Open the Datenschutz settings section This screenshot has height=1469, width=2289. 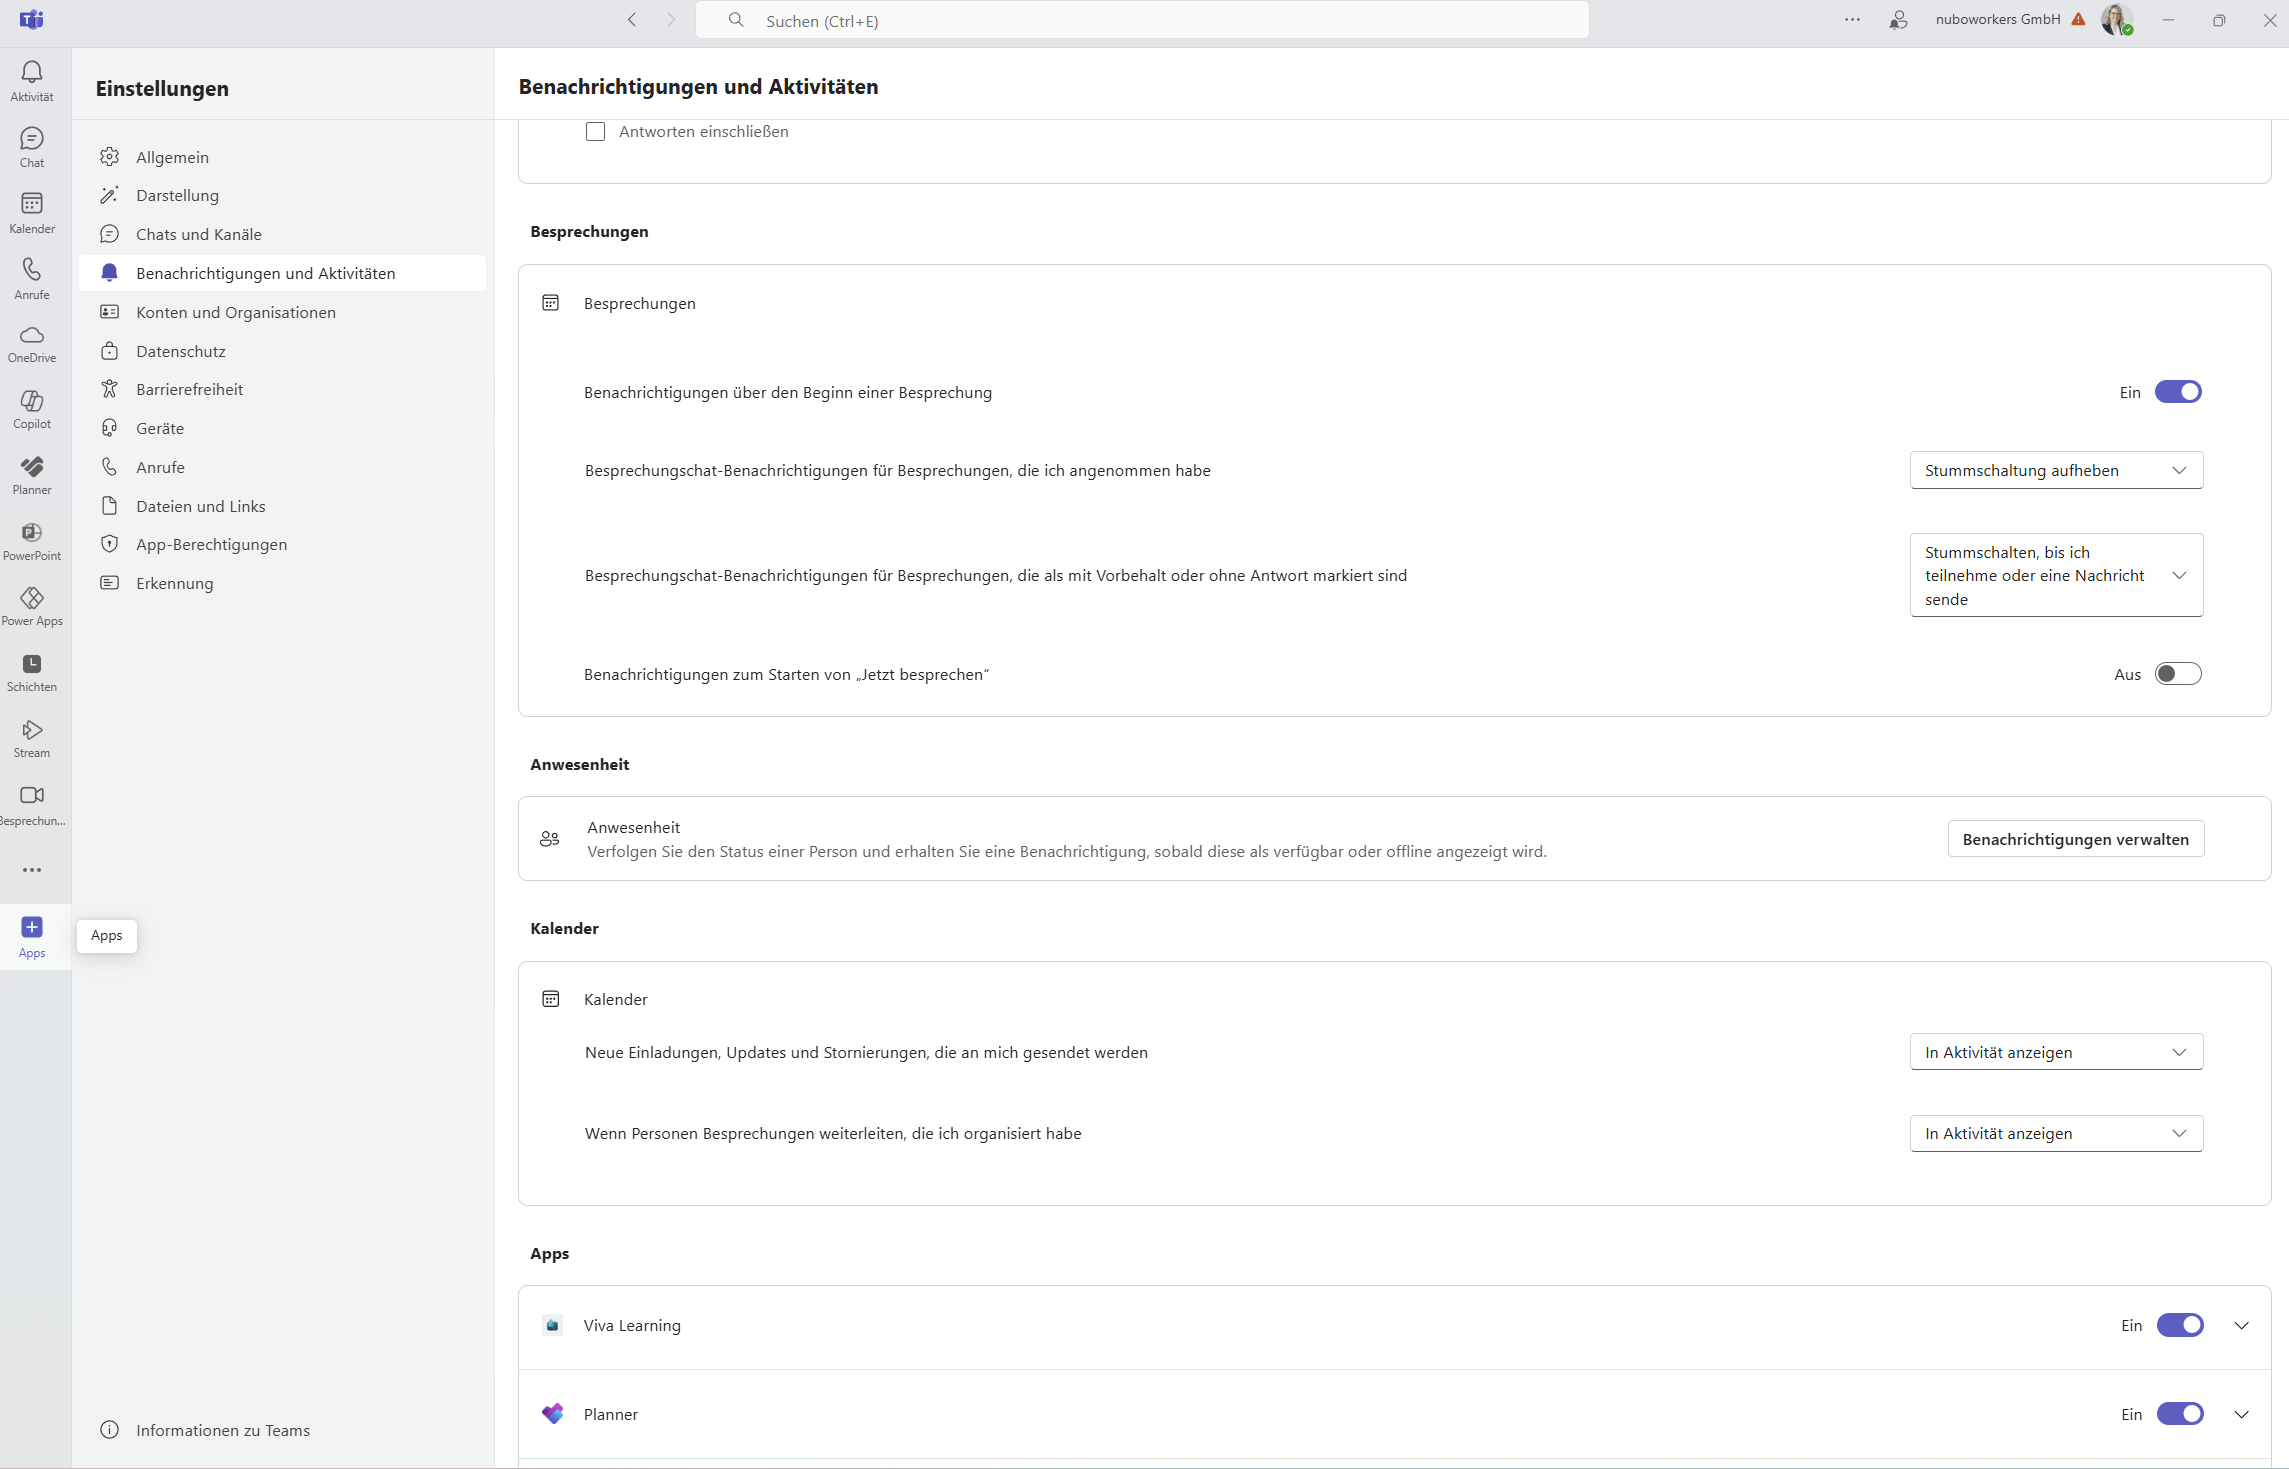coord(181,350)
